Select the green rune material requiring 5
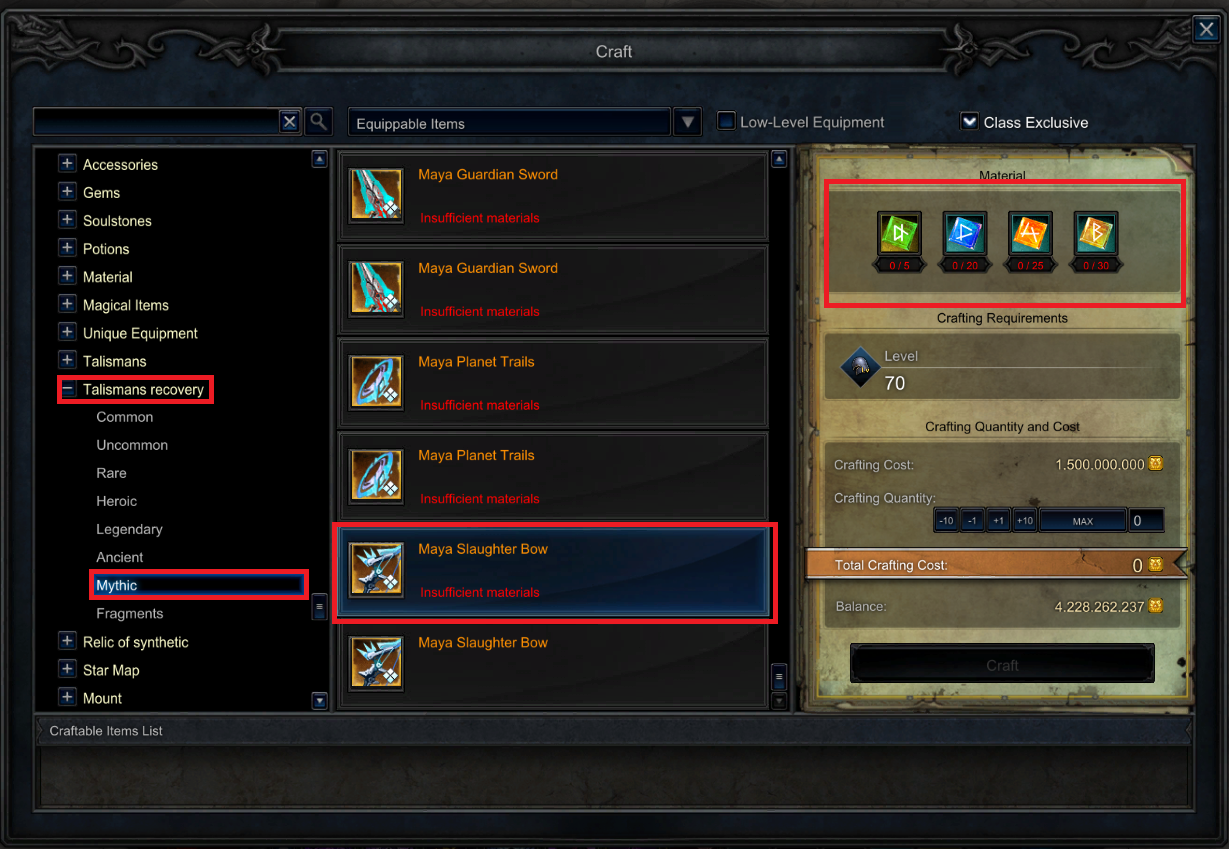 click(898, 233)
